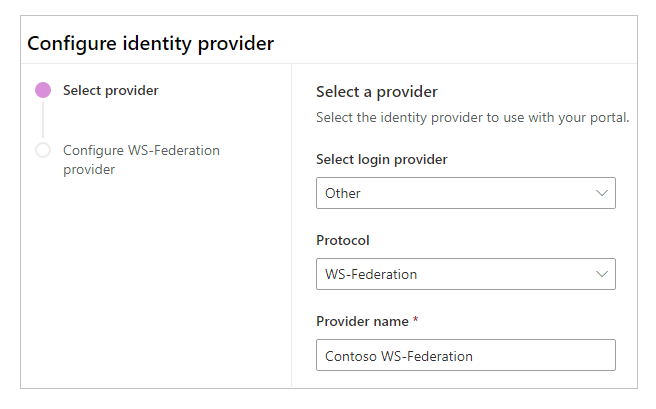This screenshot has height=409, width=656.
Task: Open the Select login provider dropdown
Action: pos(465,193)
